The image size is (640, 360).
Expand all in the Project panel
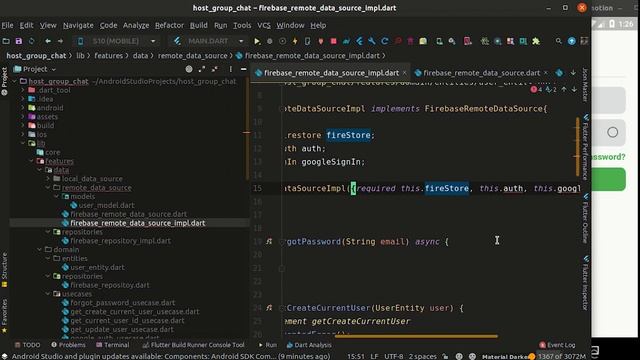tap(202, 69)
